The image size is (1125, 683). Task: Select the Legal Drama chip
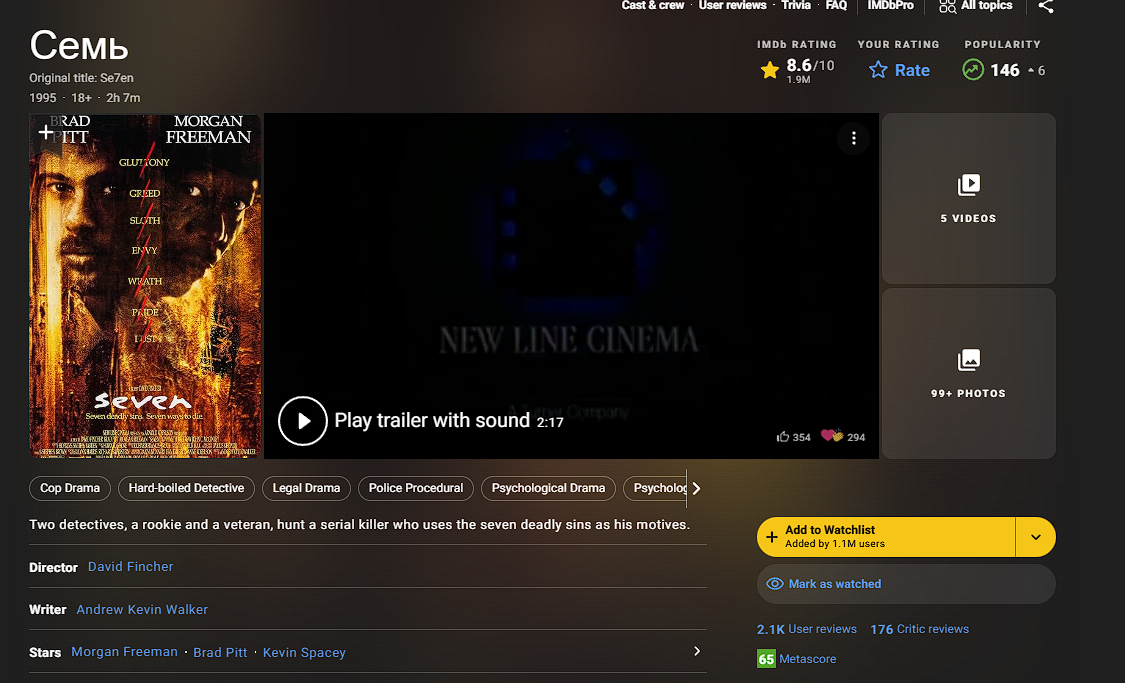click(306, 488)
